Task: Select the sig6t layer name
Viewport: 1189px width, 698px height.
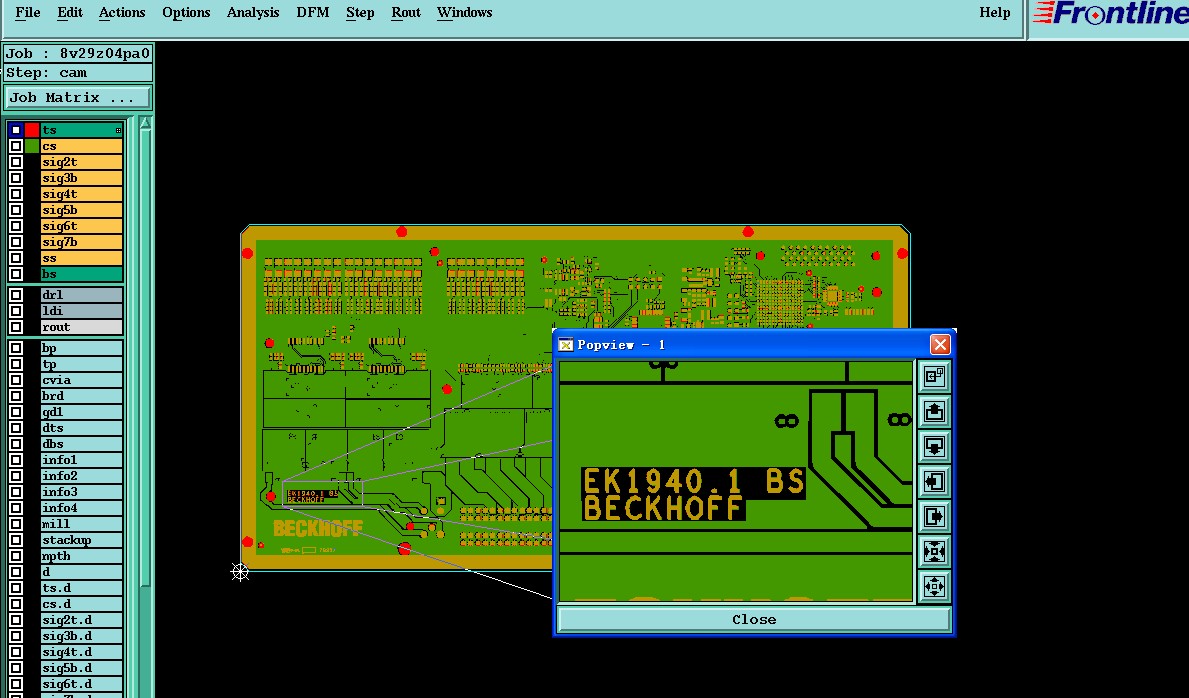Action: [x=82, y=226]
